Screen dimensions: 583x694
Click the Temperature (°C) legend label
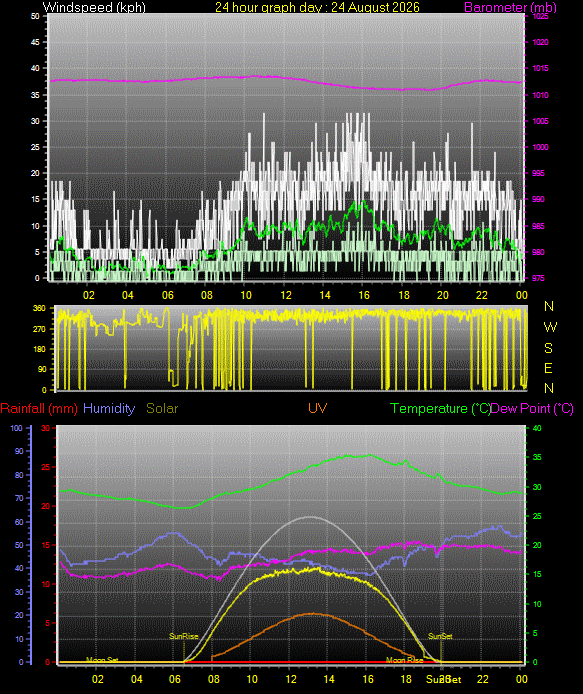coord(440,408)
